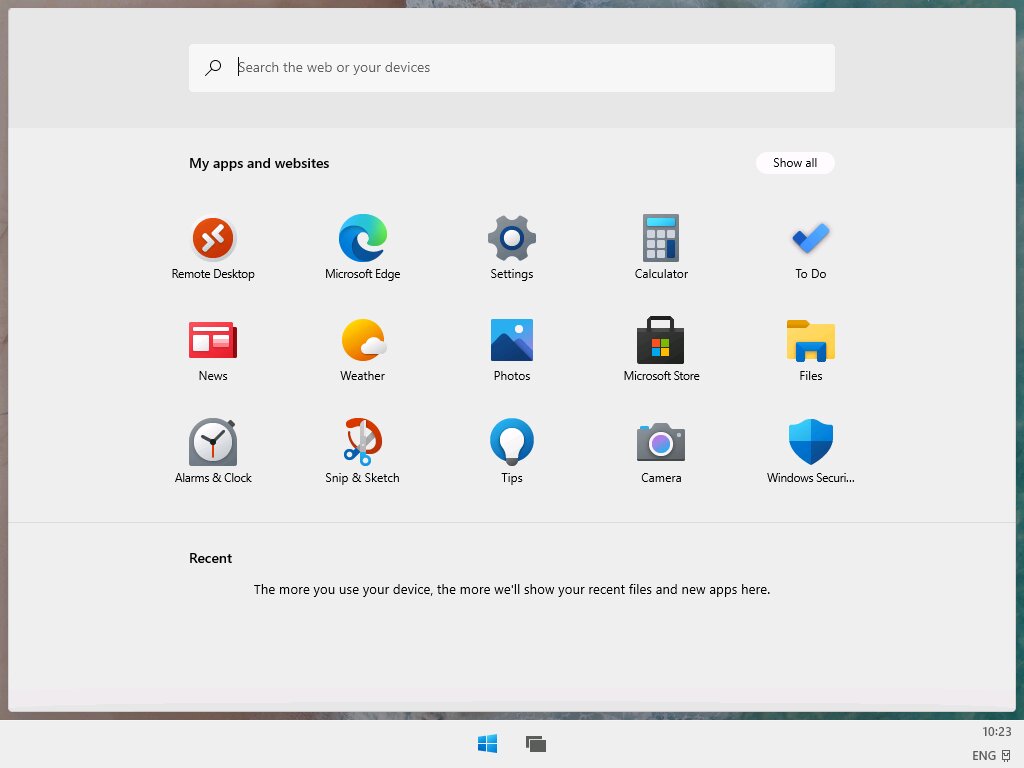Open the Remote Desktop app
This screenshot has width=1024, height=768.
pyautogui.click(x=213, y=248)
